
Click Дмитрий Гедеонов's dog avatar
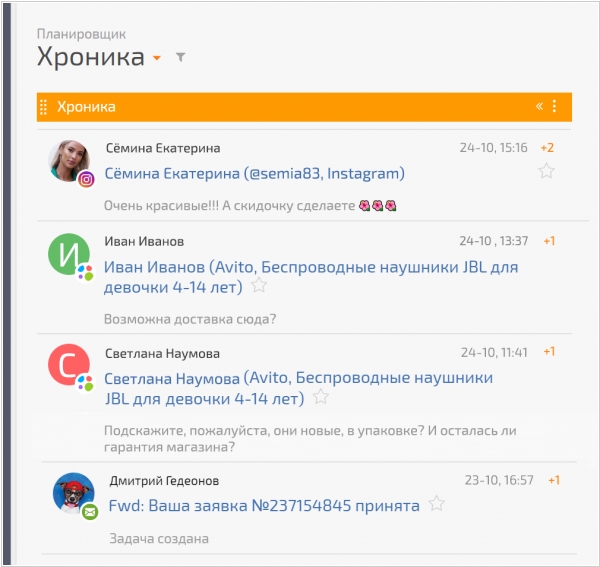click(x=73, y=493)
